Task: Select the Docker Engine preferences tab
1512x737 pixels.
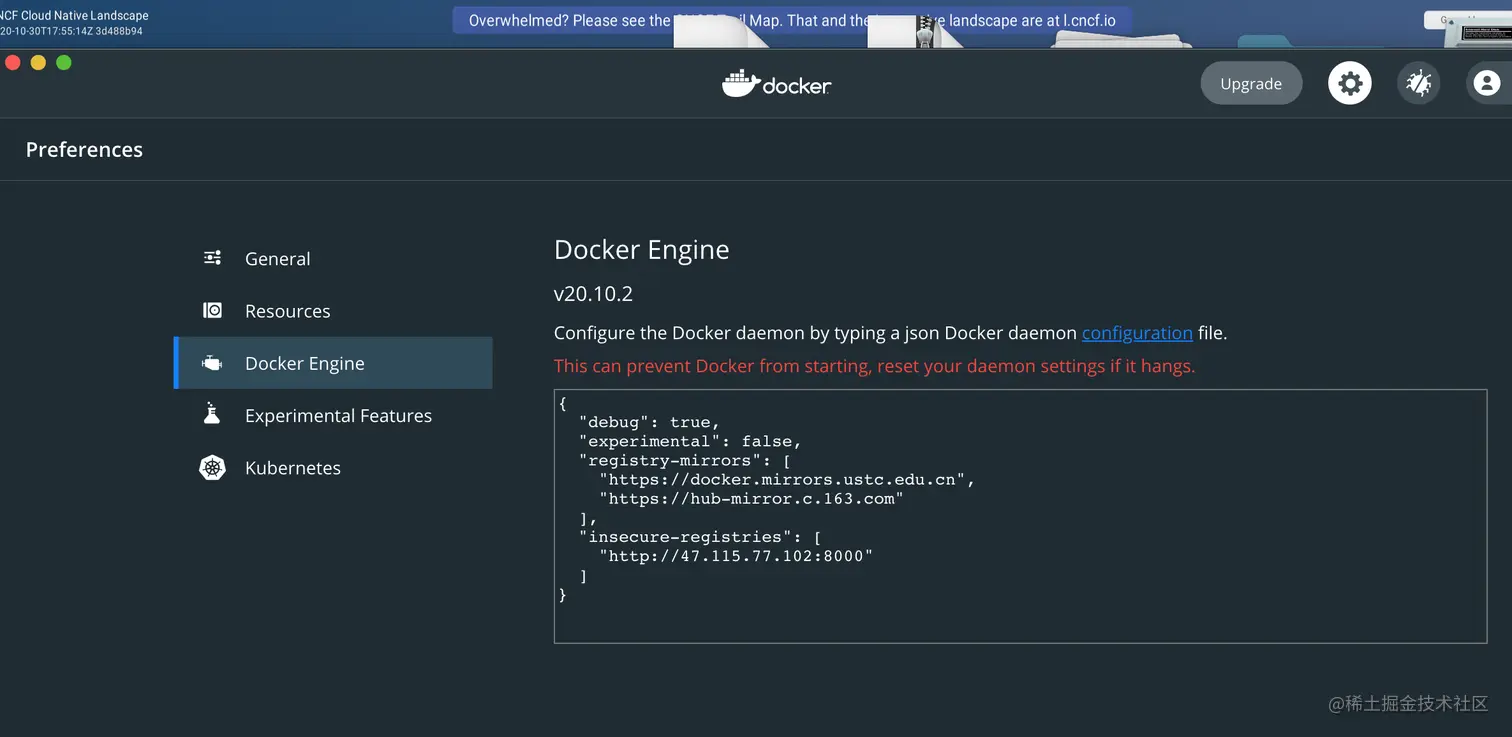Action: tap(333, 363)
